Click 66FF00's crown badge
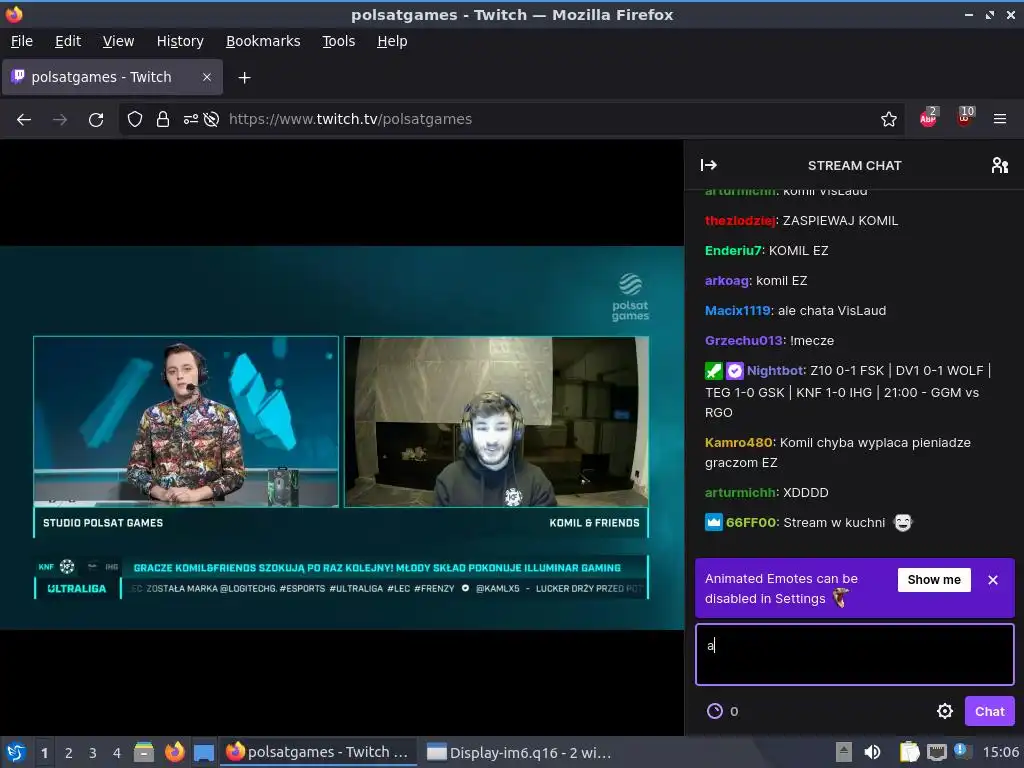This screenshot has width=1024, height=768. point(714,522)
